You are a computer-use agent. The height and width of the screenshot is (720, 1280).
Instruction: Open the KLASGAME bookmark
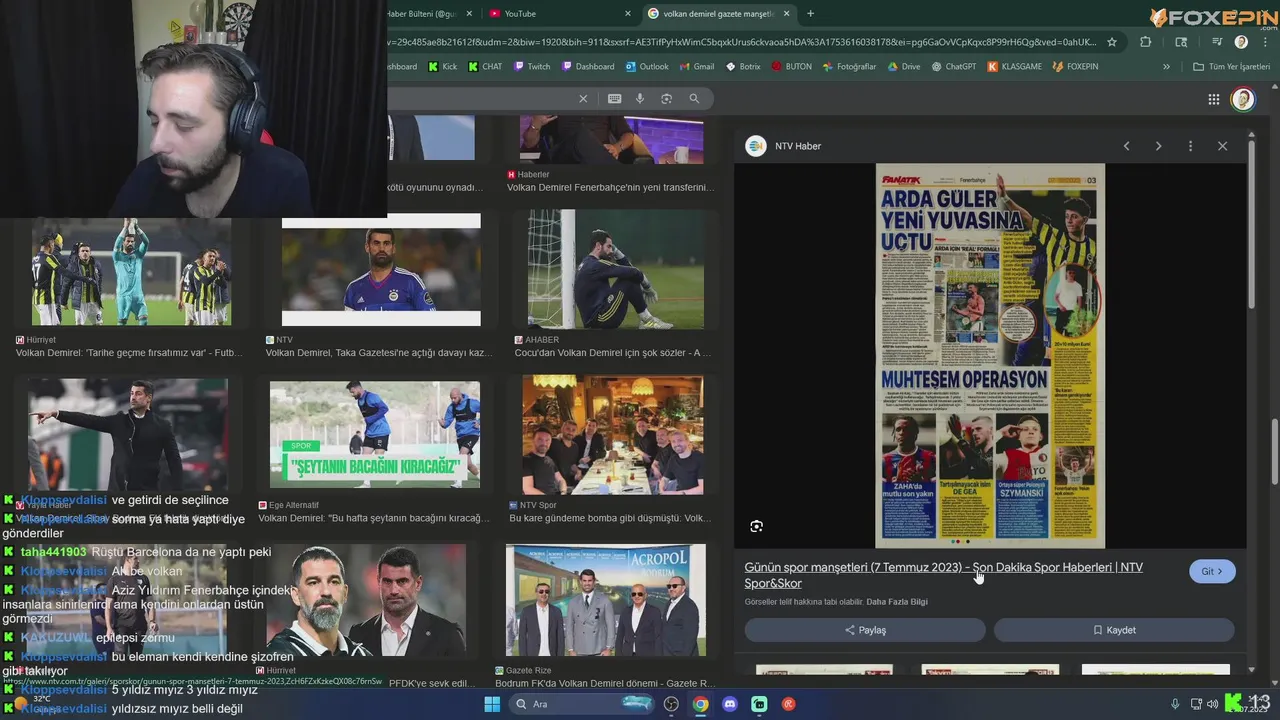click(1014, 67)
